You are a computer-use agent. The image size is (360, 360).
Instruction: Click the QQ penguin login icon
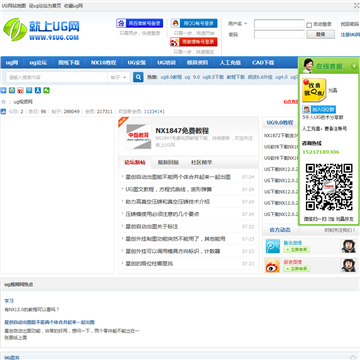(x=175, y=23)
